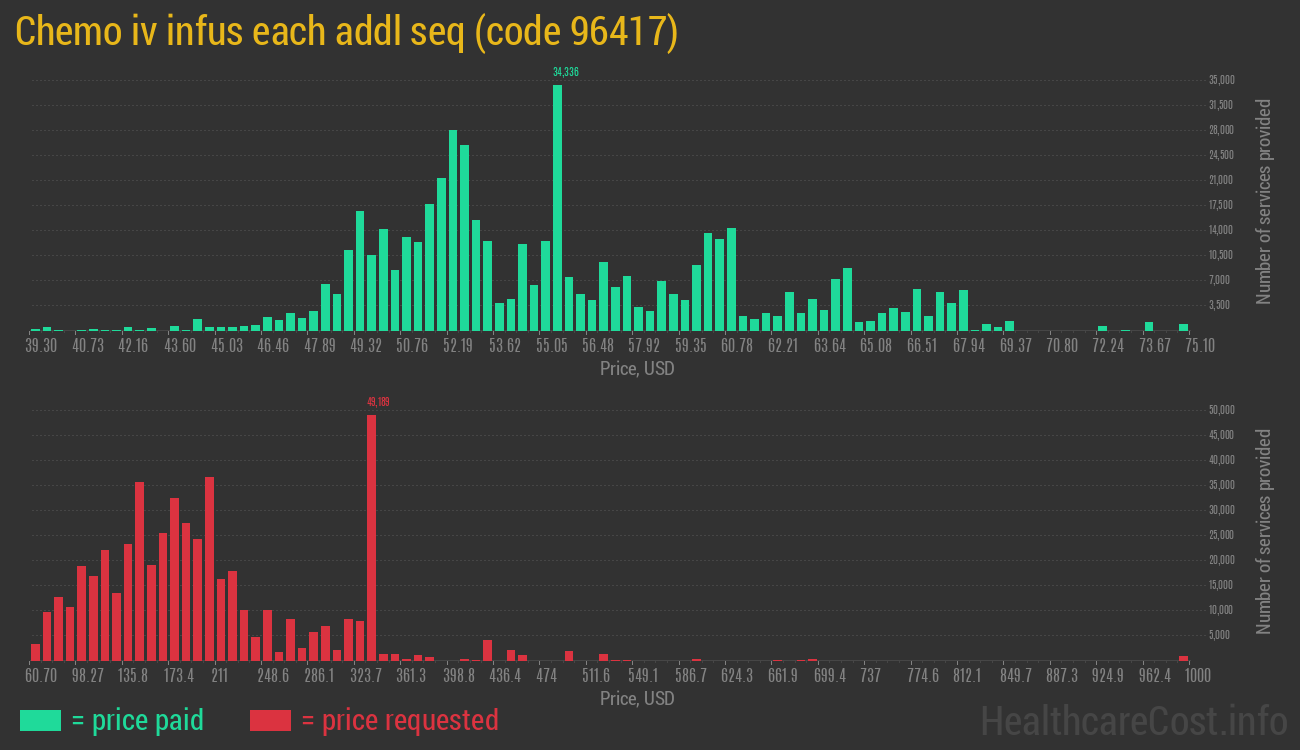Viewport: 1300px width, 750px height.
Task: Click the chart title with code 96417
Action: pyautogui.click(x=347, y=32)
